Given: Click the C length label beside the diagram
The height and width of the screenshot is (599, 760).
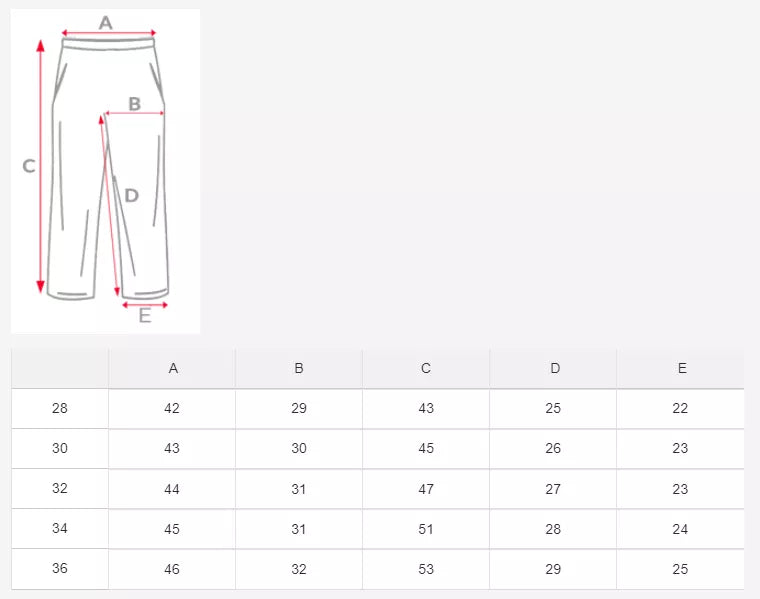Looking at the screenshot, I should [29, 166].
